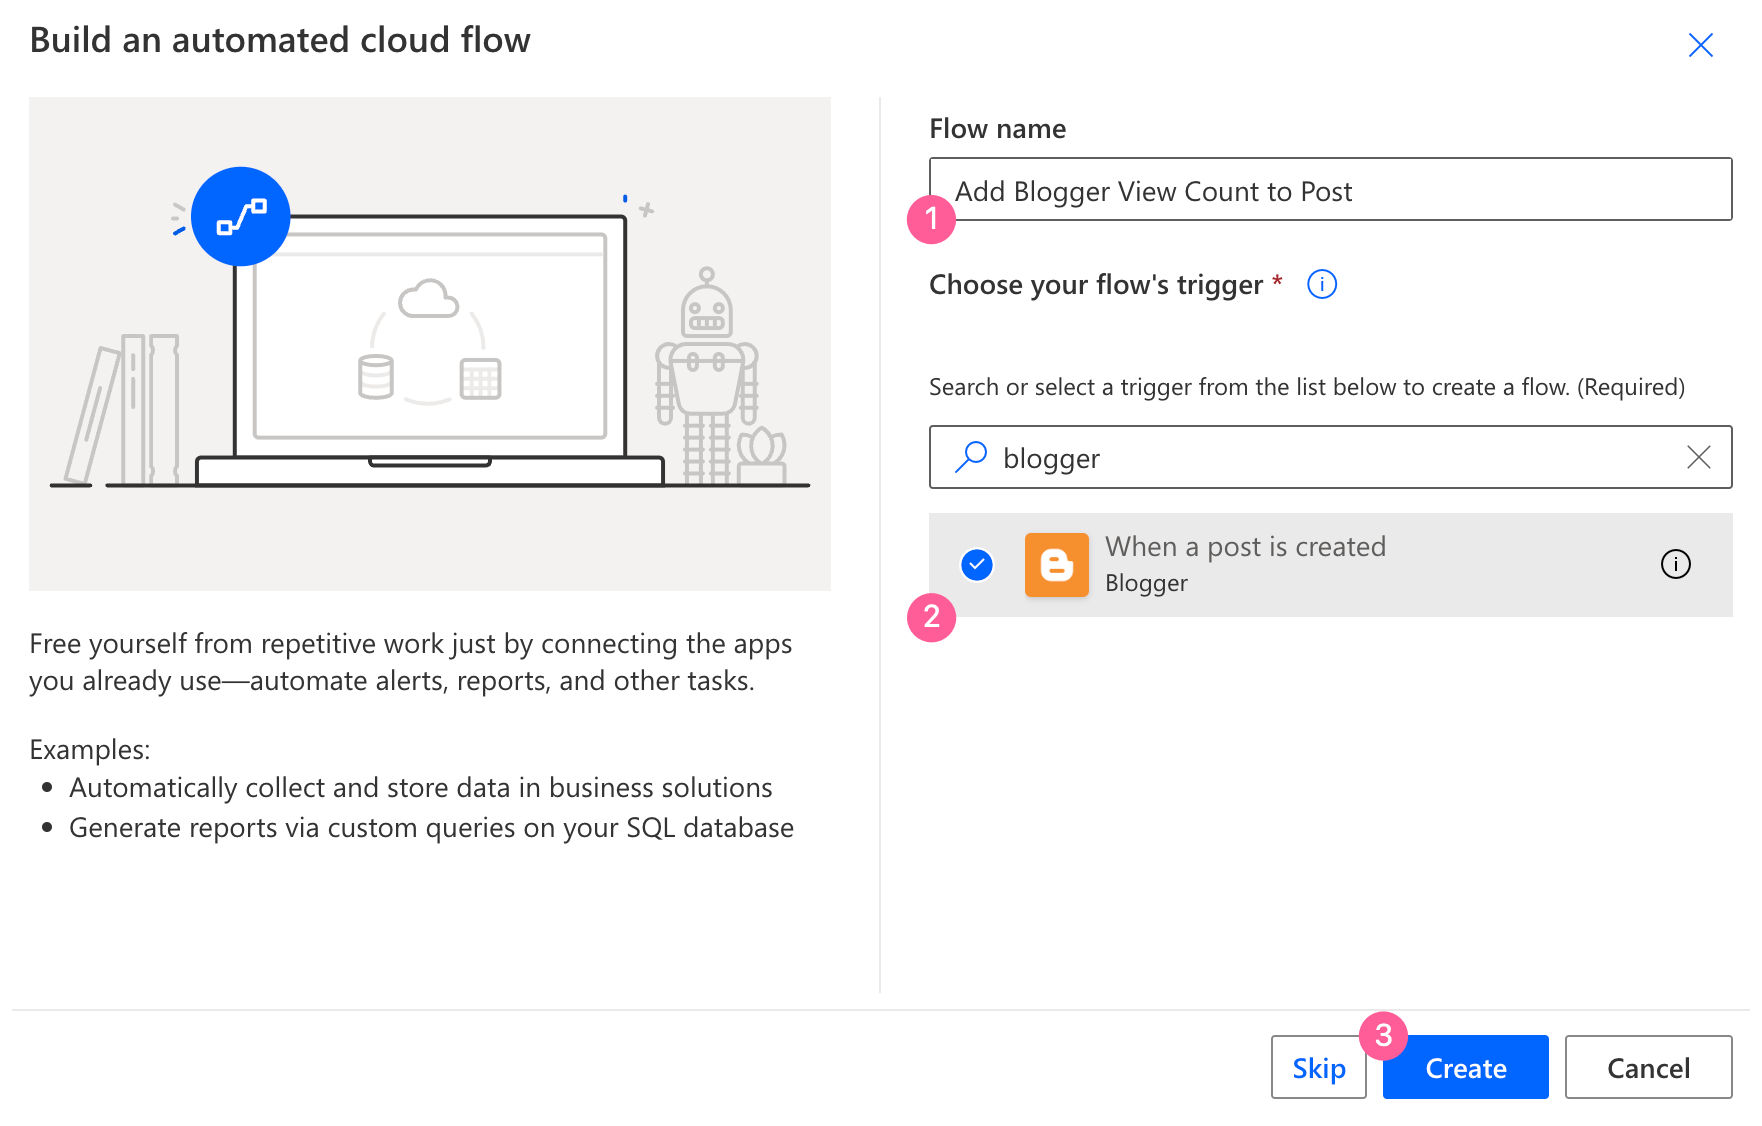The image size is (1762, 1126).
Task: Click the Skip button
Action: (1318, 1067)
